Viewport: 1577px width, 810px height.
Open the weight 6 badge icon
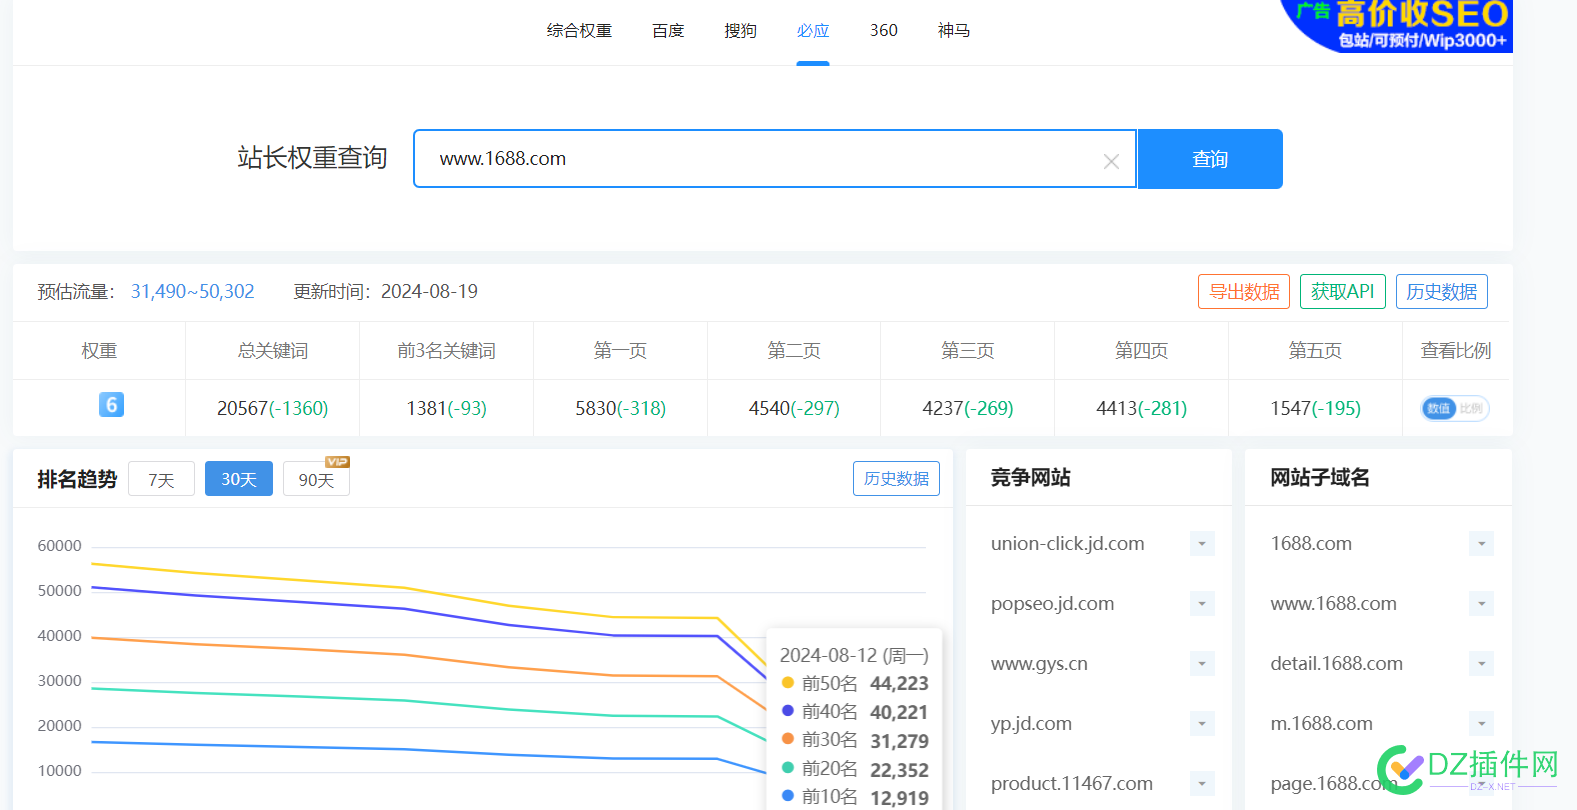[x=111, y=405]
